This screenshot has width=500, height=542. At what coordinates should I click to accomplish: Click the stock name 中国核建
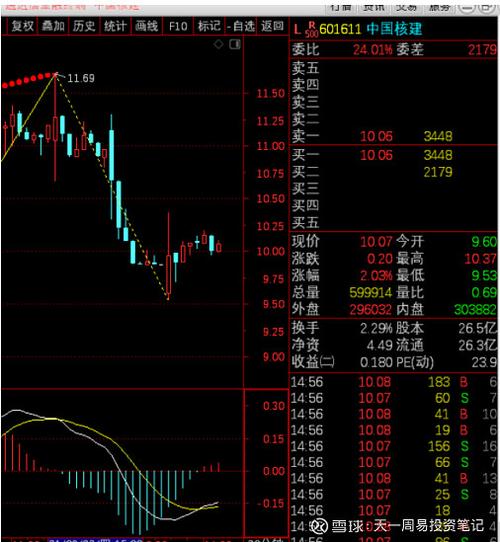(394, 29)
